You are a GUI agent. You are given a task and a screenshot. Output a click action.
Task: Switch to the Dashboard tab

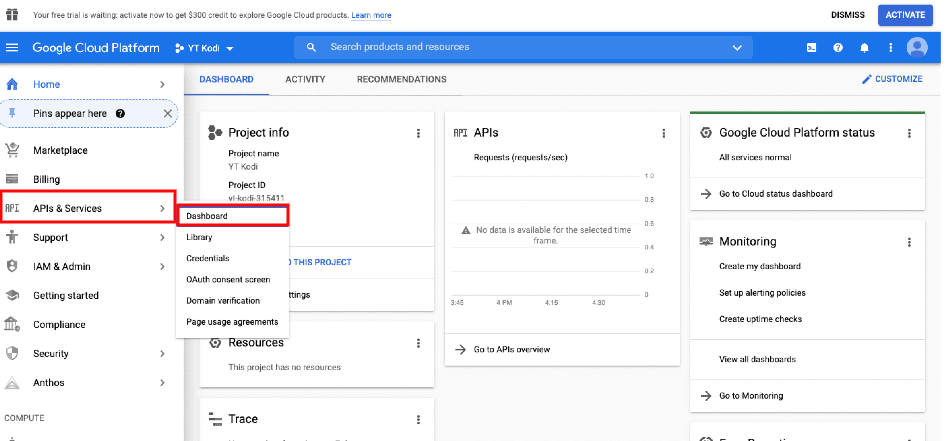tap(227, 79)
